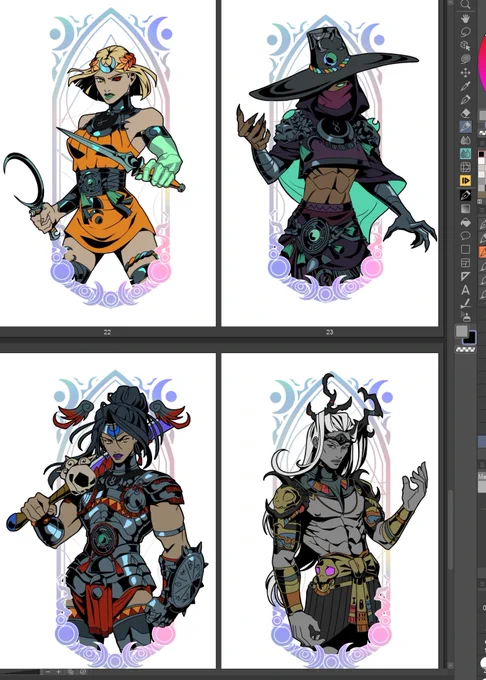Click the yellow play-arrow tool icon
The width and height of the screenshot is (486, 680).
pyautogui.click(x=465, y=180)
